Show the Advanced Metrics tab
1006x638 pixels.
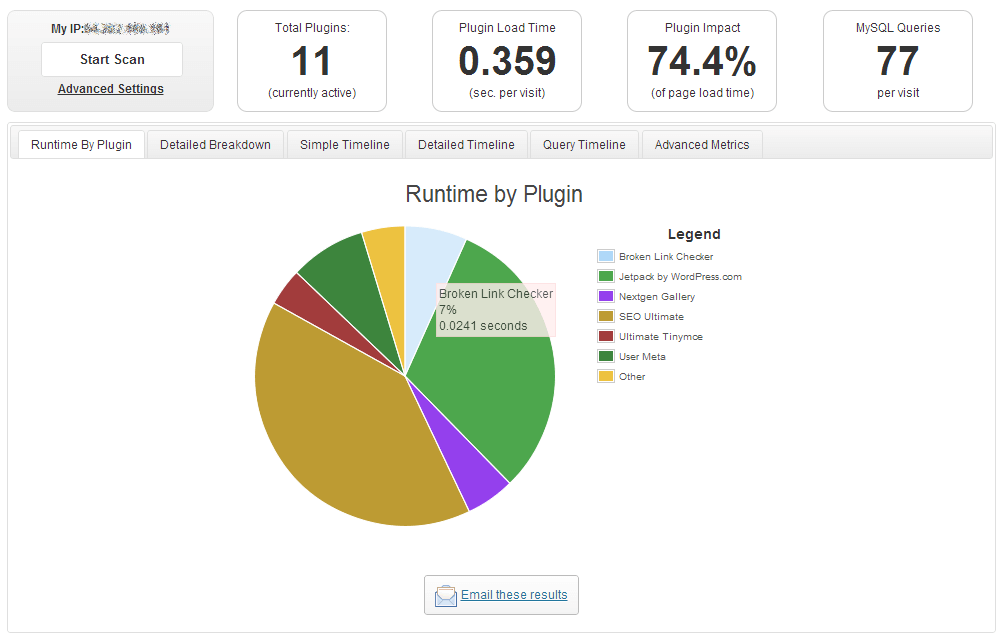[701, 144]
